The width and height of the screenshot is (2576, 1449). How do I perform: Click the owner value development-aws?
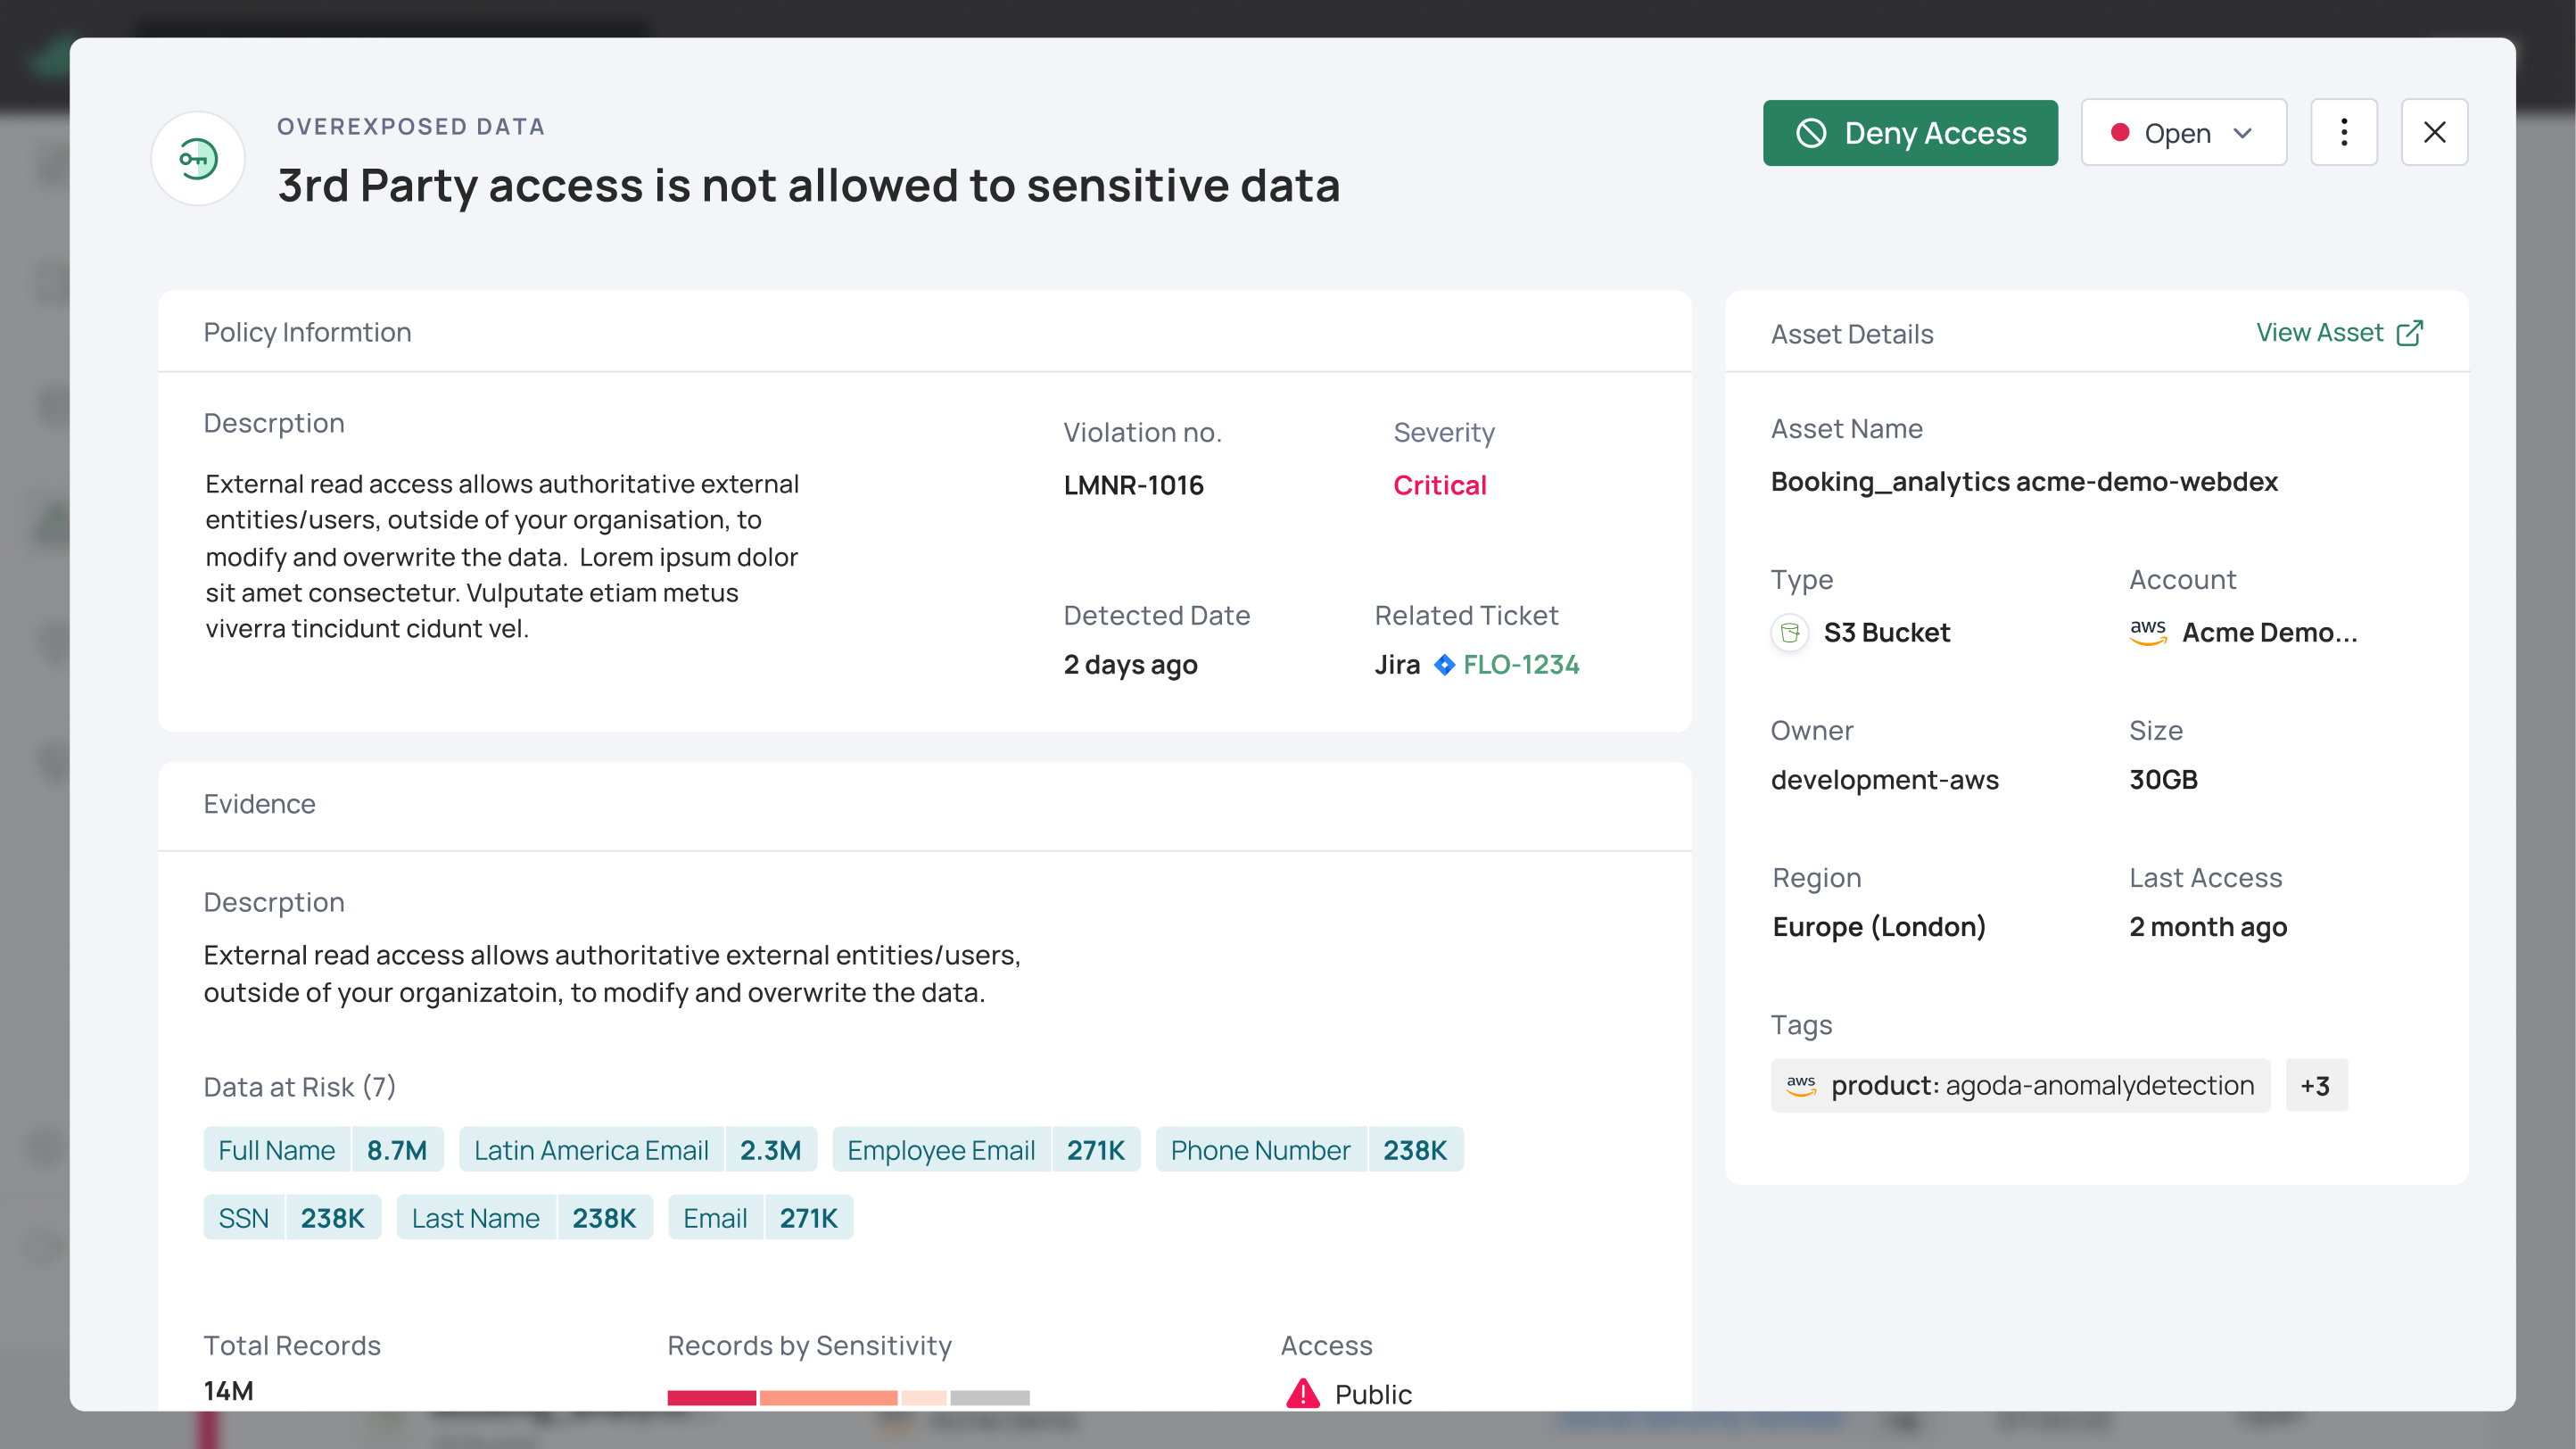coord(1884,779)
